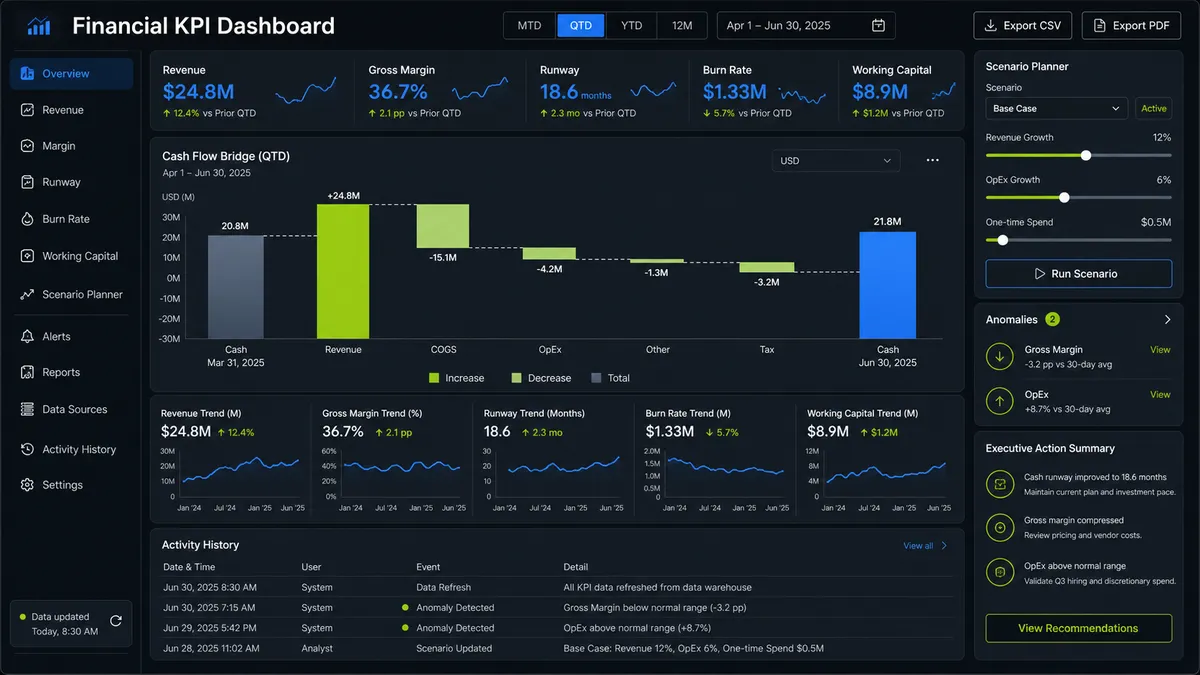Click the Anomalies count badge
The height and width of the screenshot is (675, 1200).
pyautogui.click(x=1052, y=319)
